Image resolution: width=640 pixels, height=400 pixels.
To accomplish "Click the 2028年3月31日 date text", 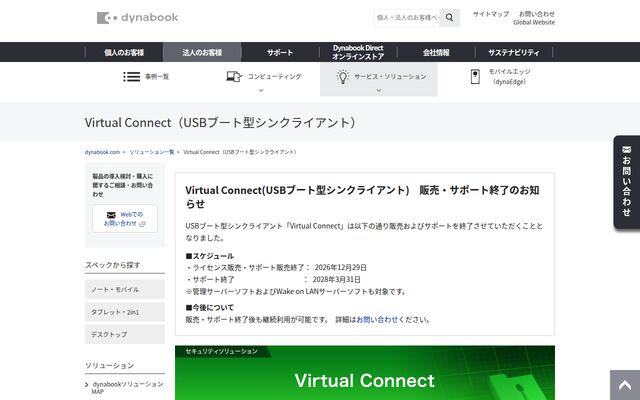I will pyautogui.click(x=336, y=280).
